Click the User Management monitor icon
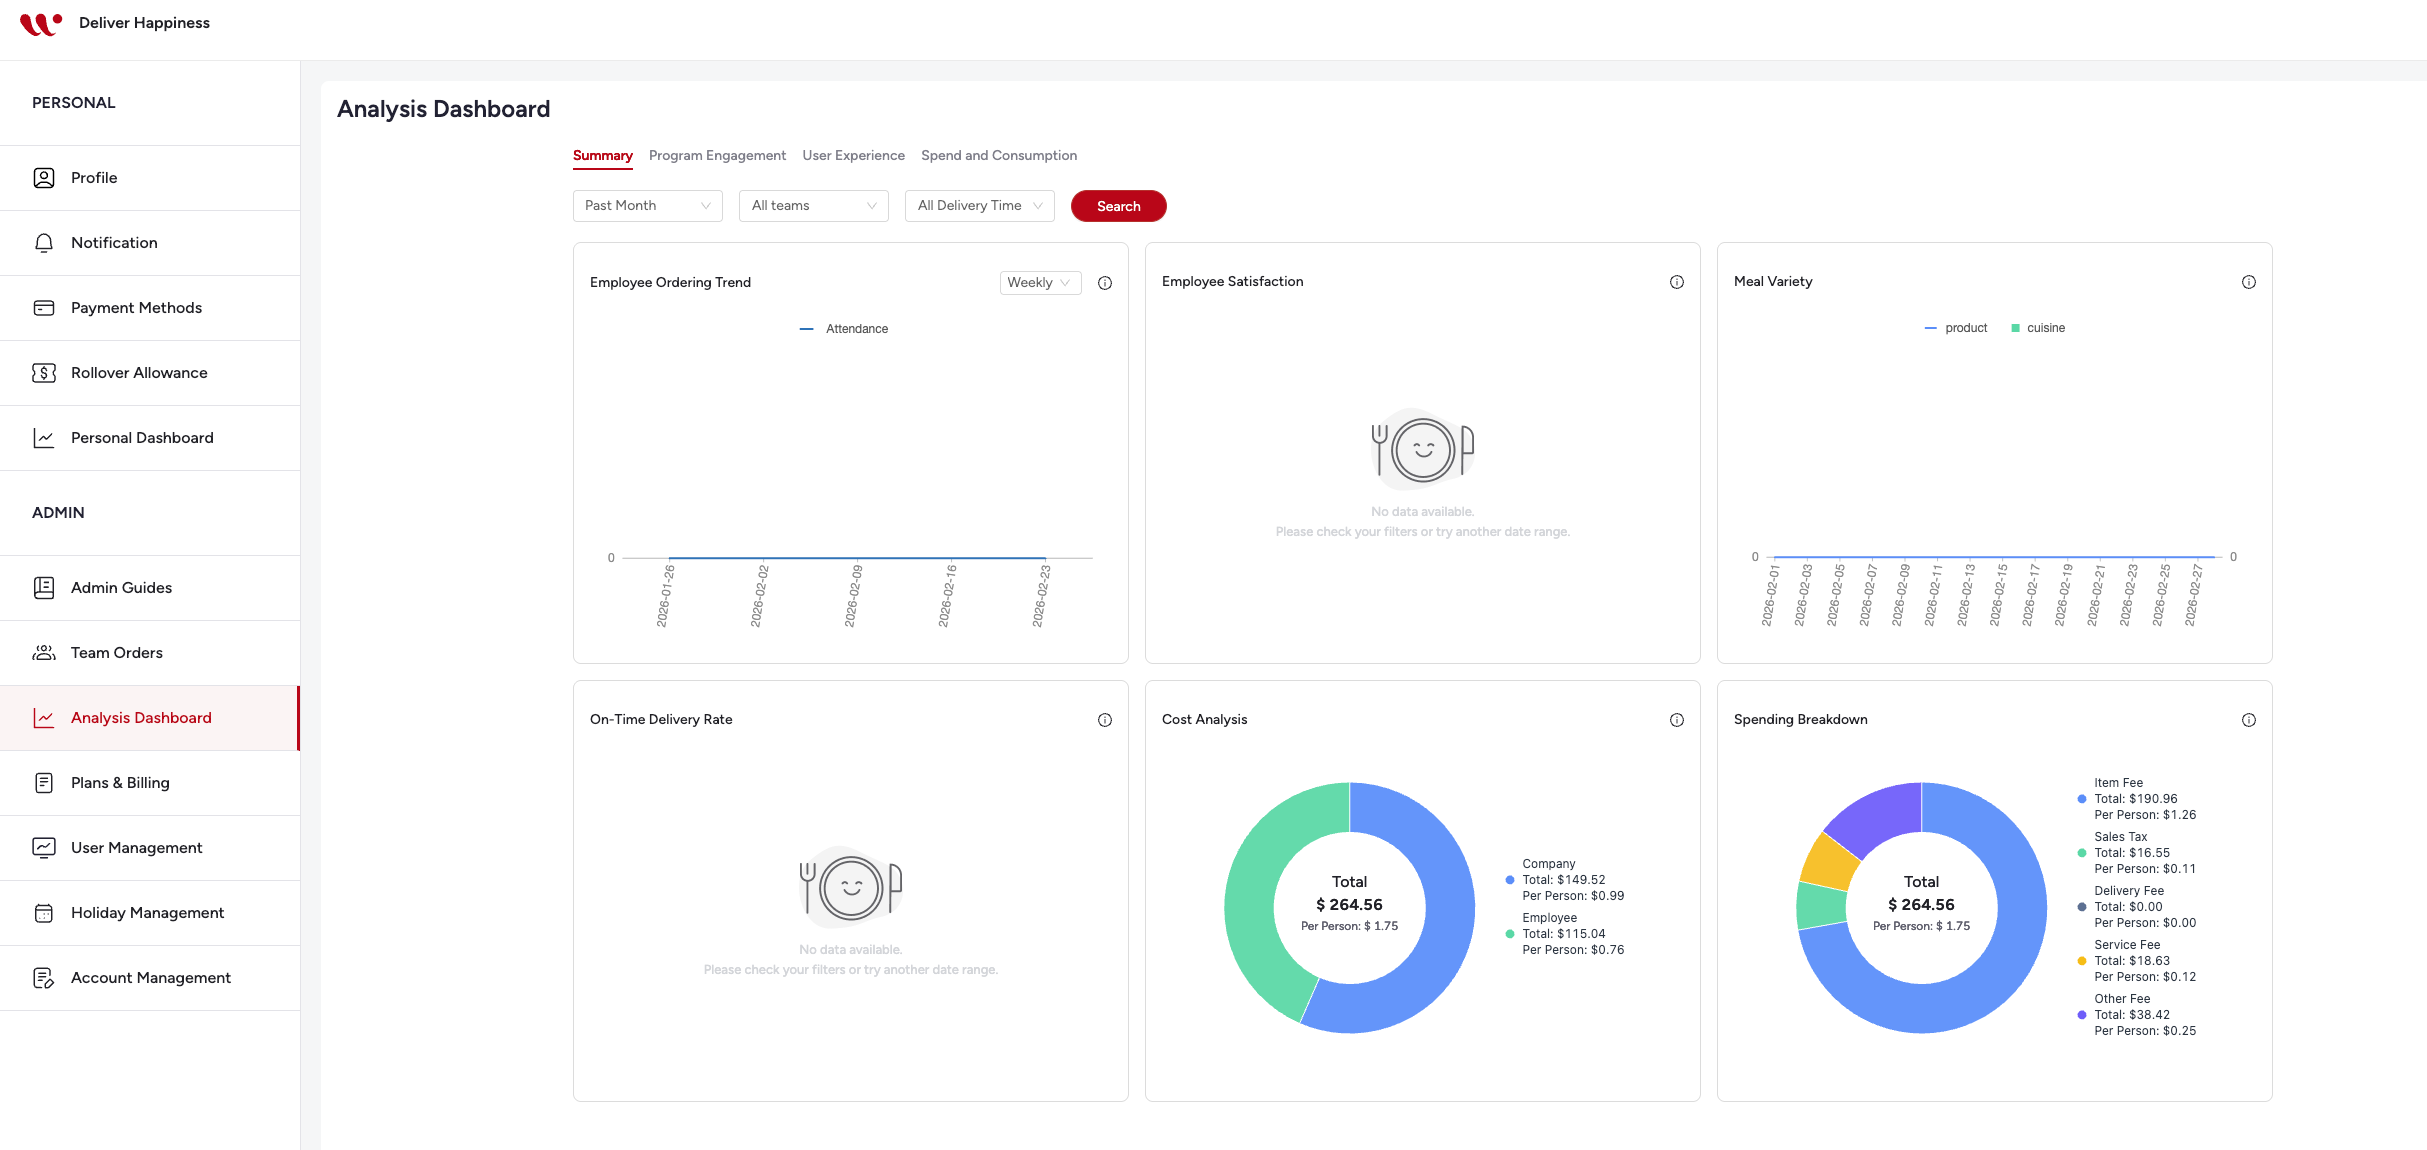This screenshot has width=2427, height=1150. click(x=44, y=848)
